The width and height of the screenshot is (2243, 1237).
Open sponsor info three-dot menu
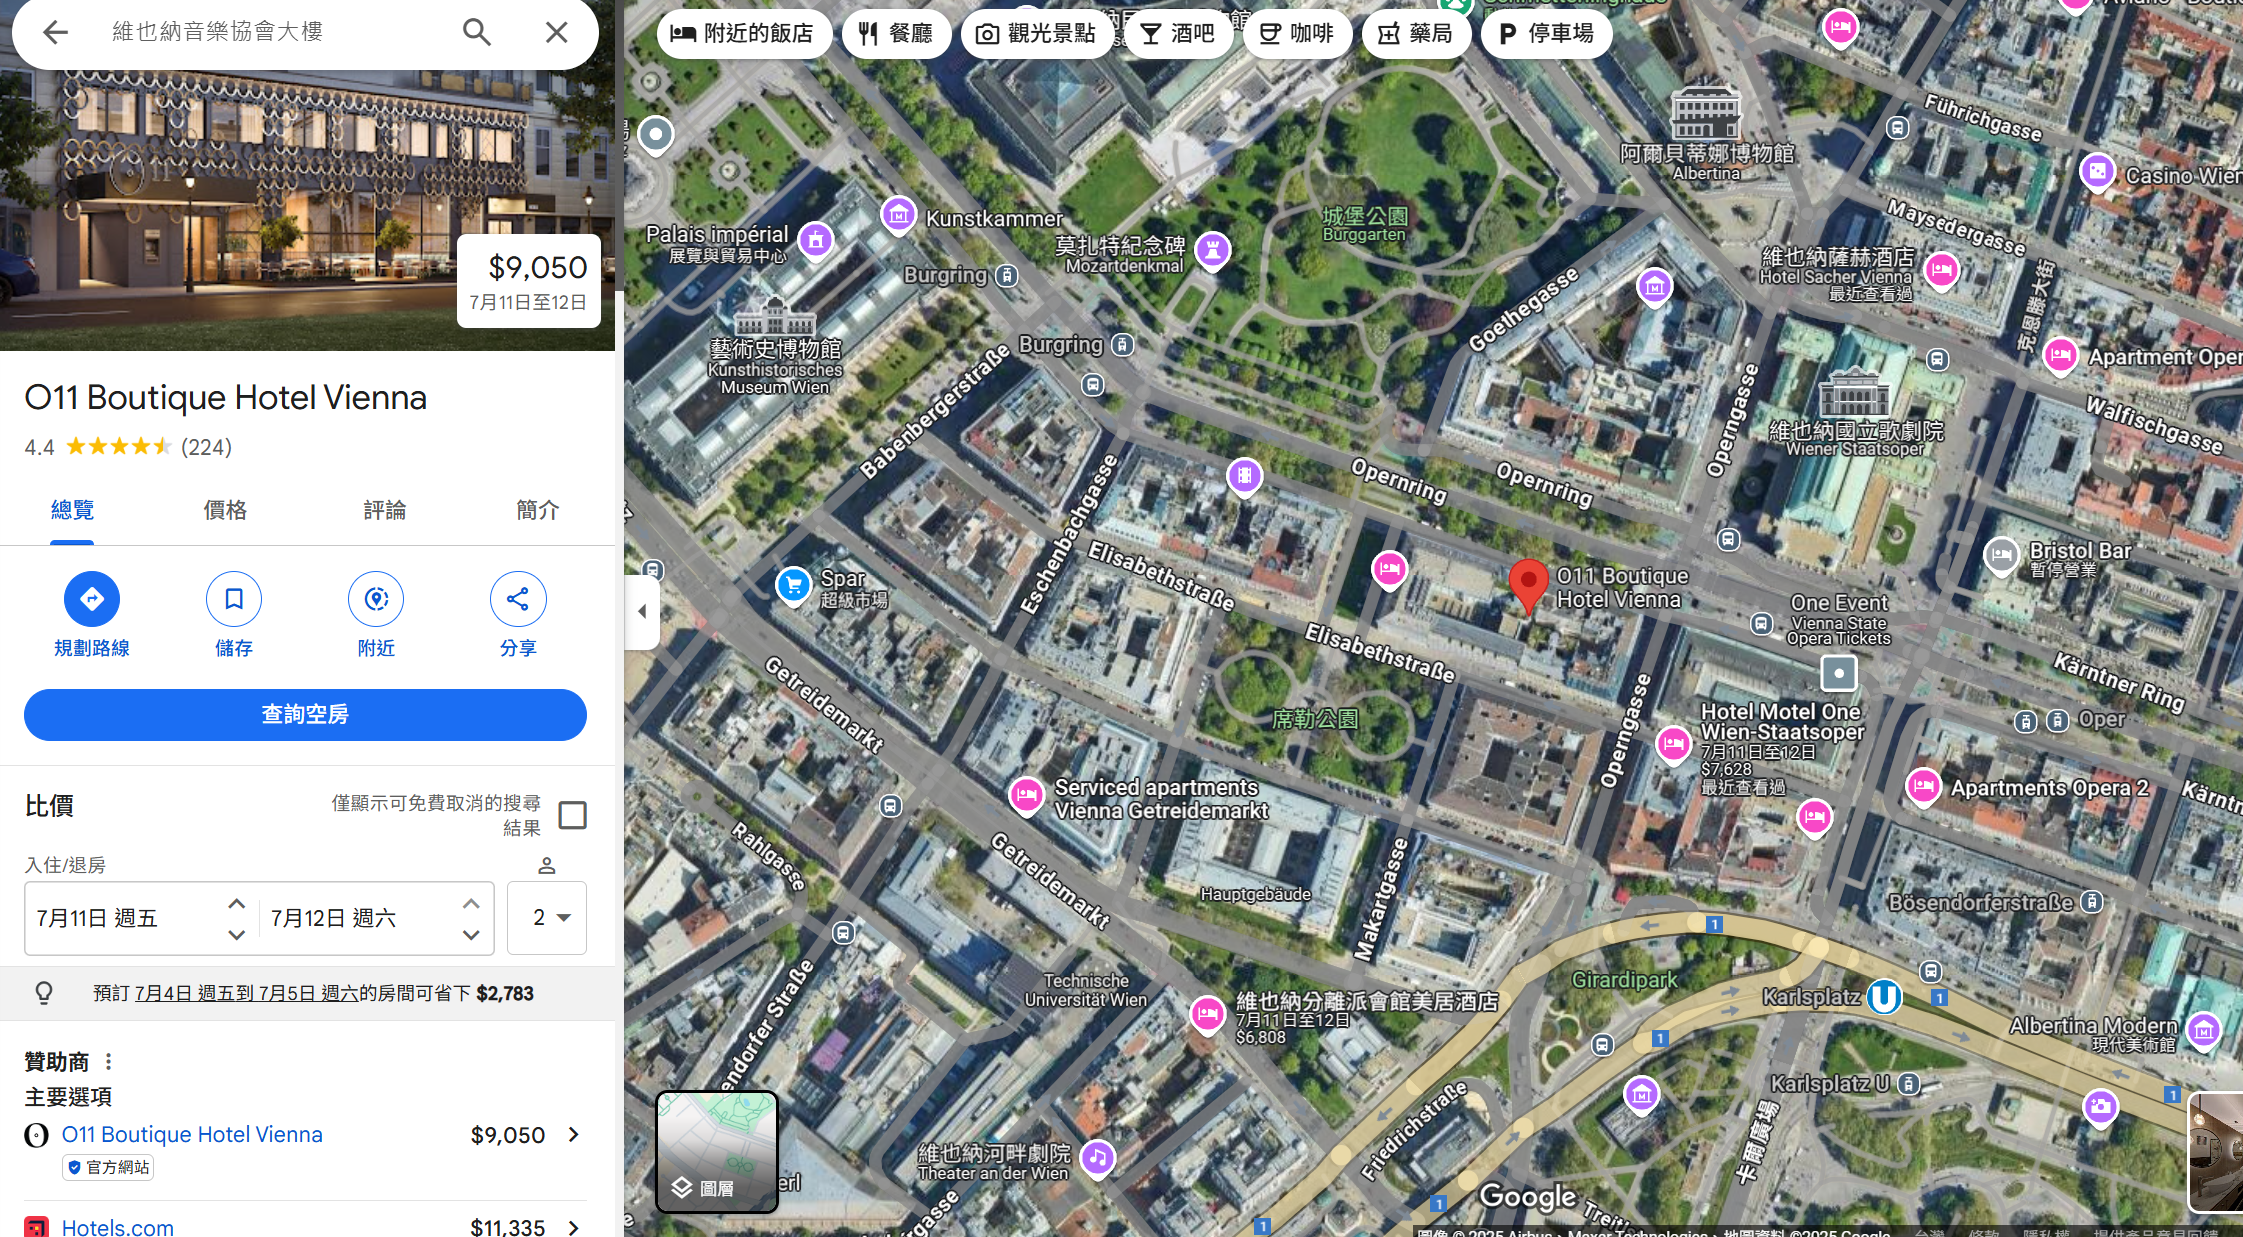(109, 1061)
